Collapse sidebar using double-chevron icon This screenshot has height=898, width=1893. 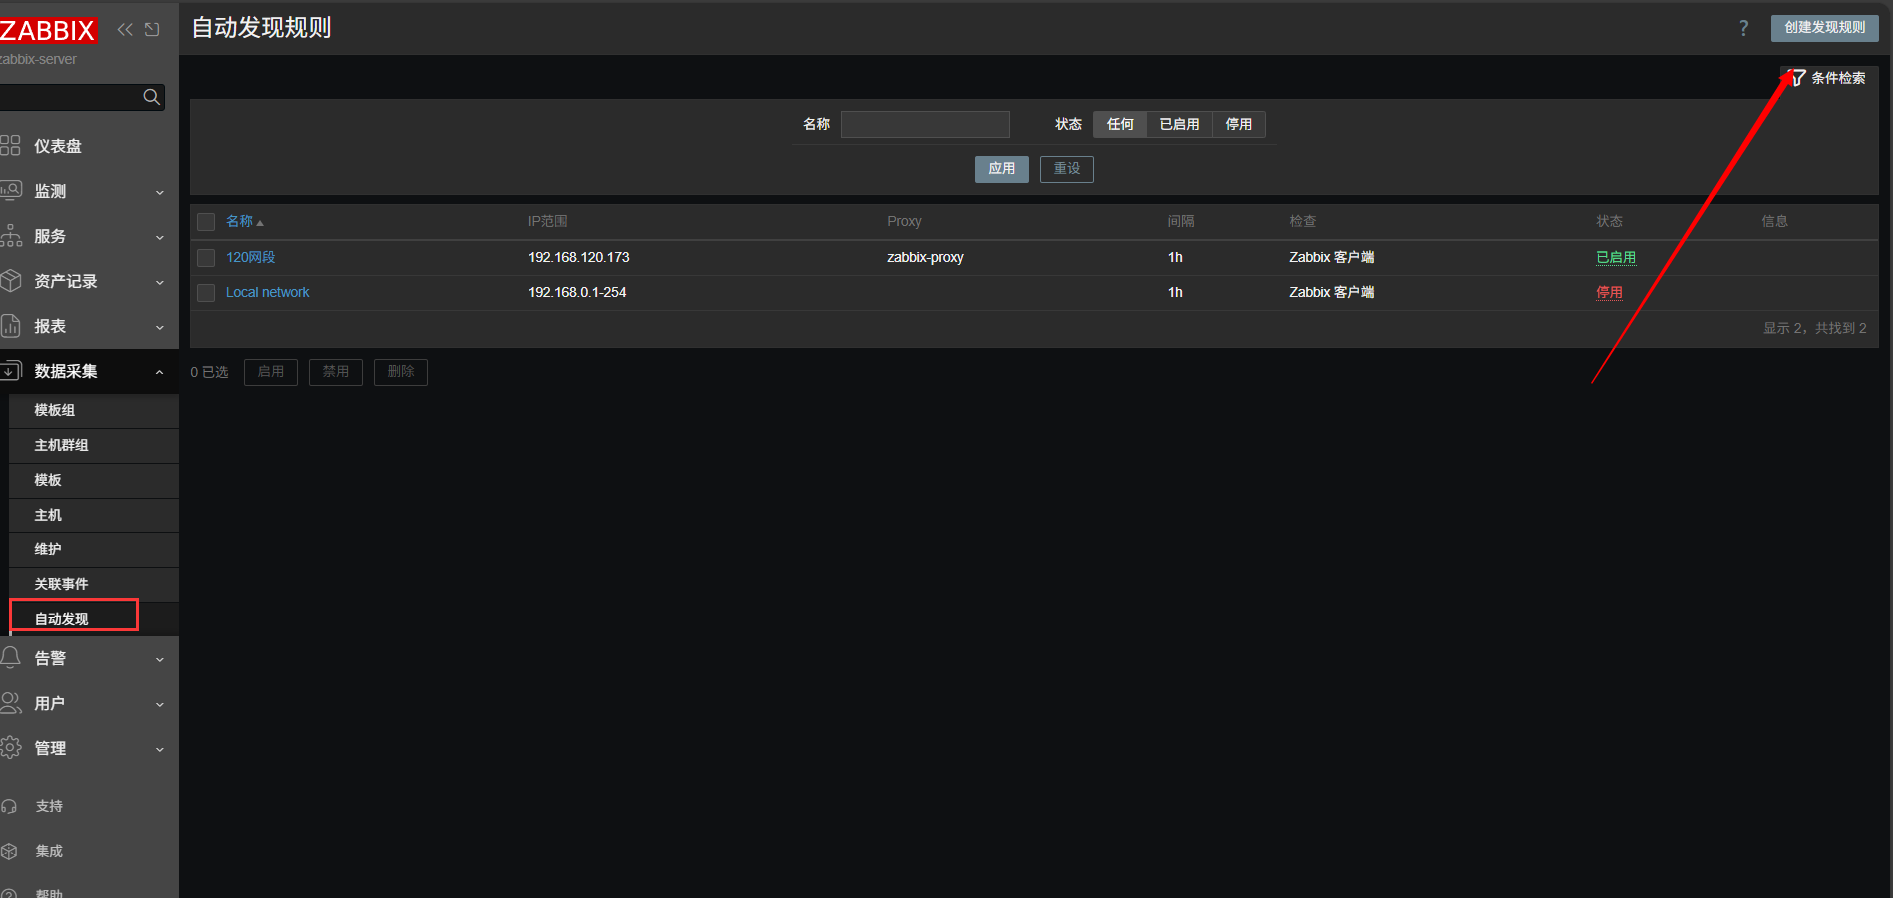pyautogui.click(x=125, y=29)
